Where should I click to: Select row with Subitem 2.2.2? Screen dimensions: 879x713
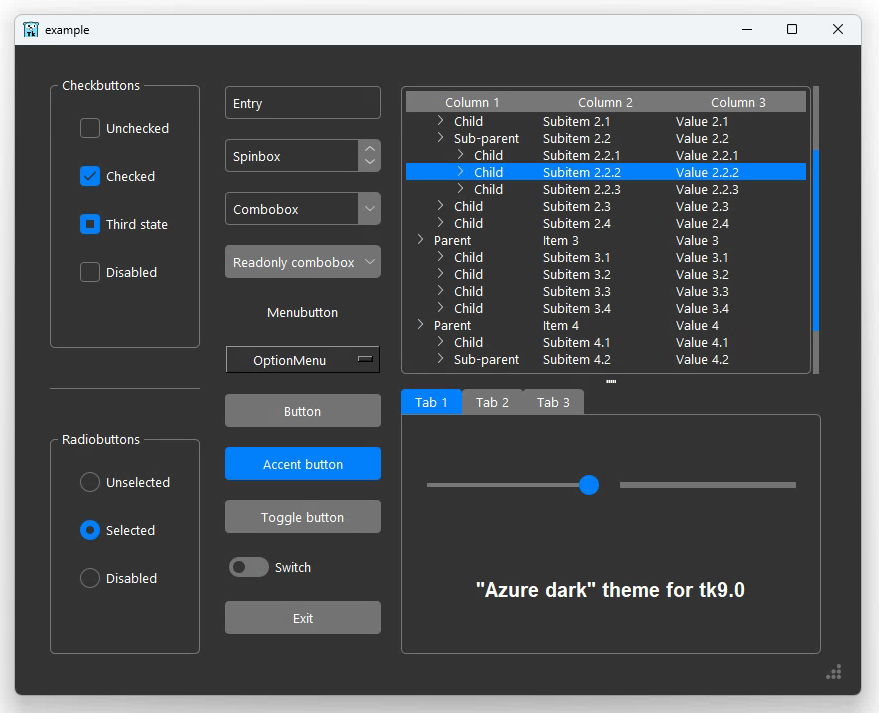click(606, 172)
